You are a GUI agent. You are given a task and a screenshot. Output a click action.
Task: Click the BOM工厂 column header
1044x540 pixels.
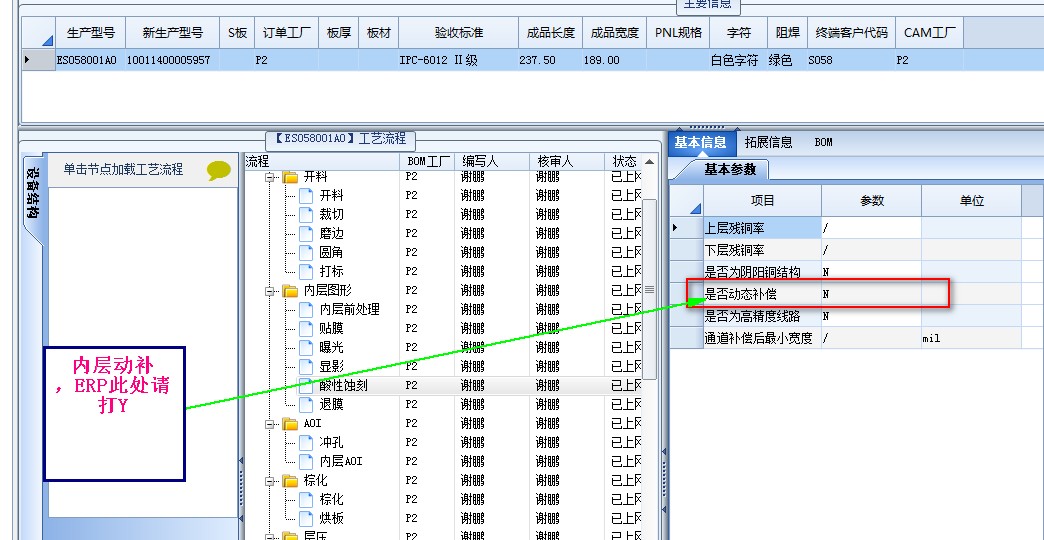point(429,162)
